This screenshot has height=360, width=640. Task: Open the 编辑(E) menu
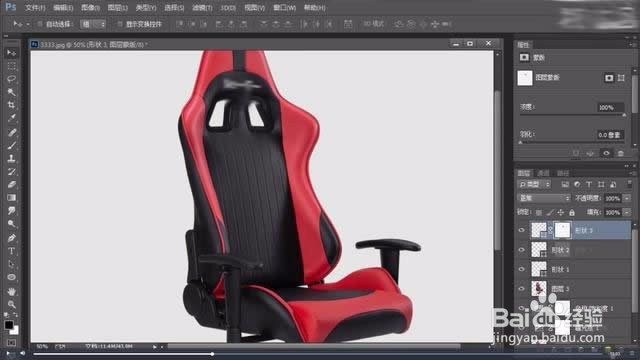(63, 8)
